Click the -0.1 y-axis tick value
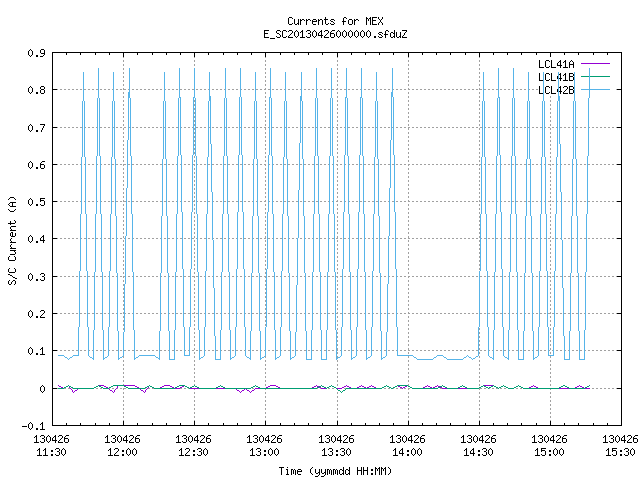 pyautogui.click(x=33, y=426)
